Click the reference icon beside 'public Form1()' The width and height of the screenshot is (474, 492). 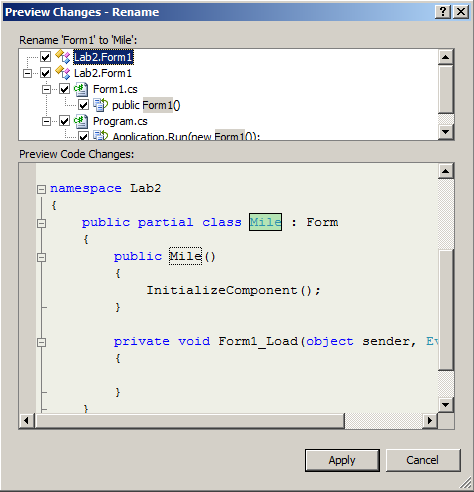tap(100, 105)
